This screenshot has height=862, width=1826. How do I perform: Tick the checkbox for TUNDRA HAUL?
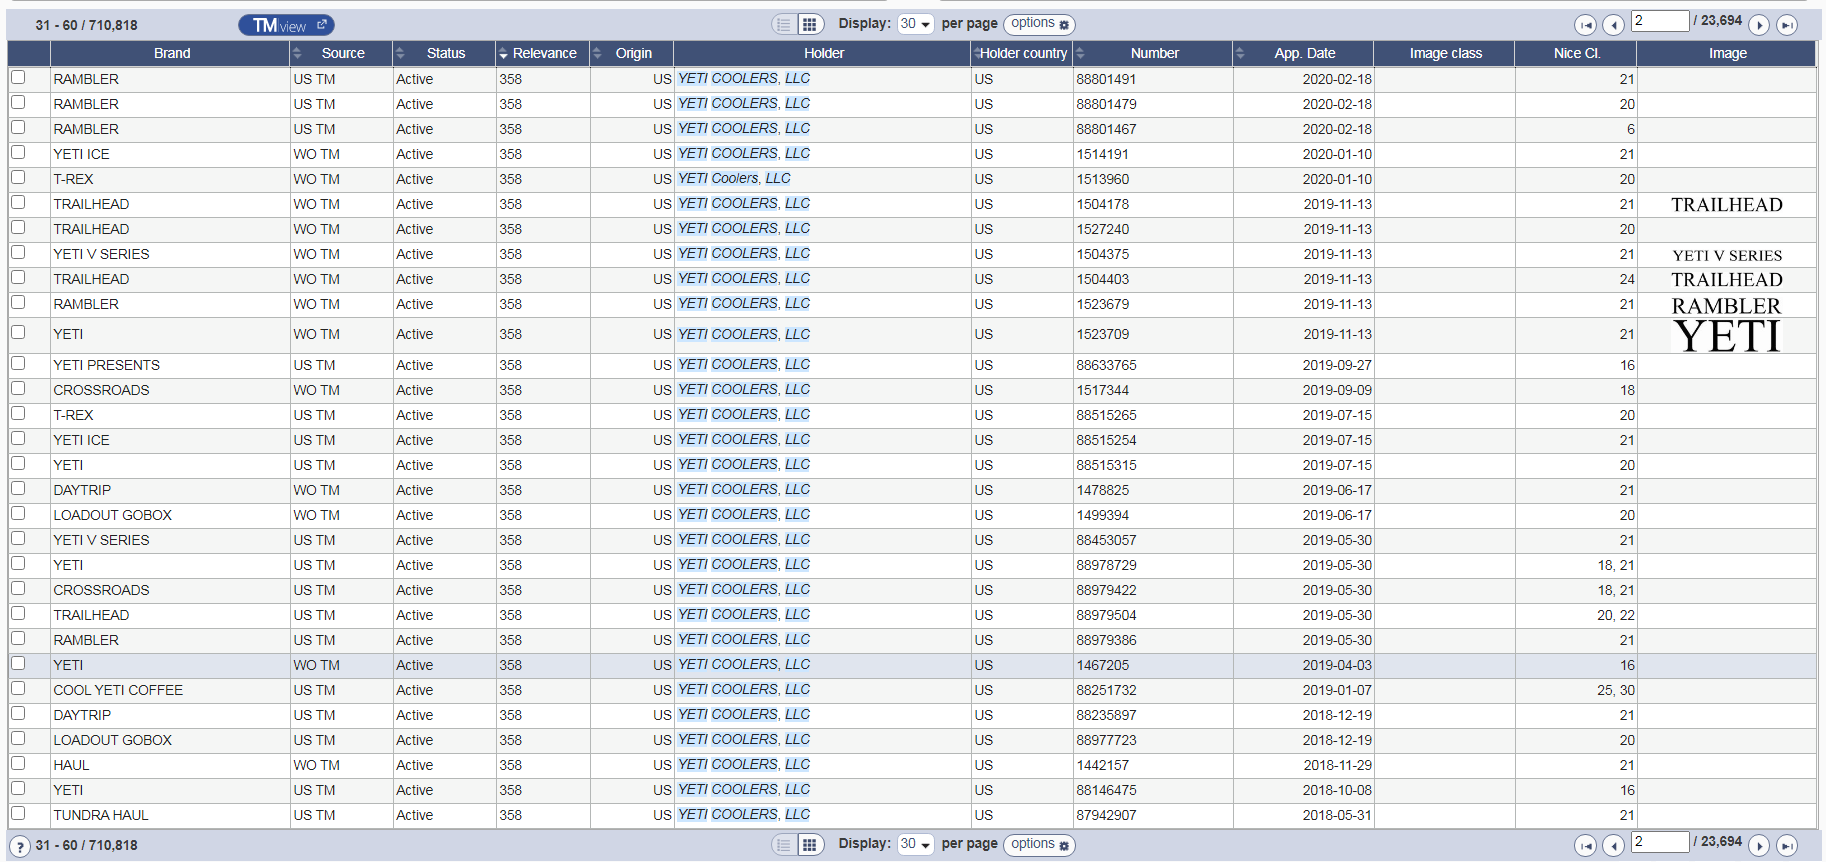(18, 814)
